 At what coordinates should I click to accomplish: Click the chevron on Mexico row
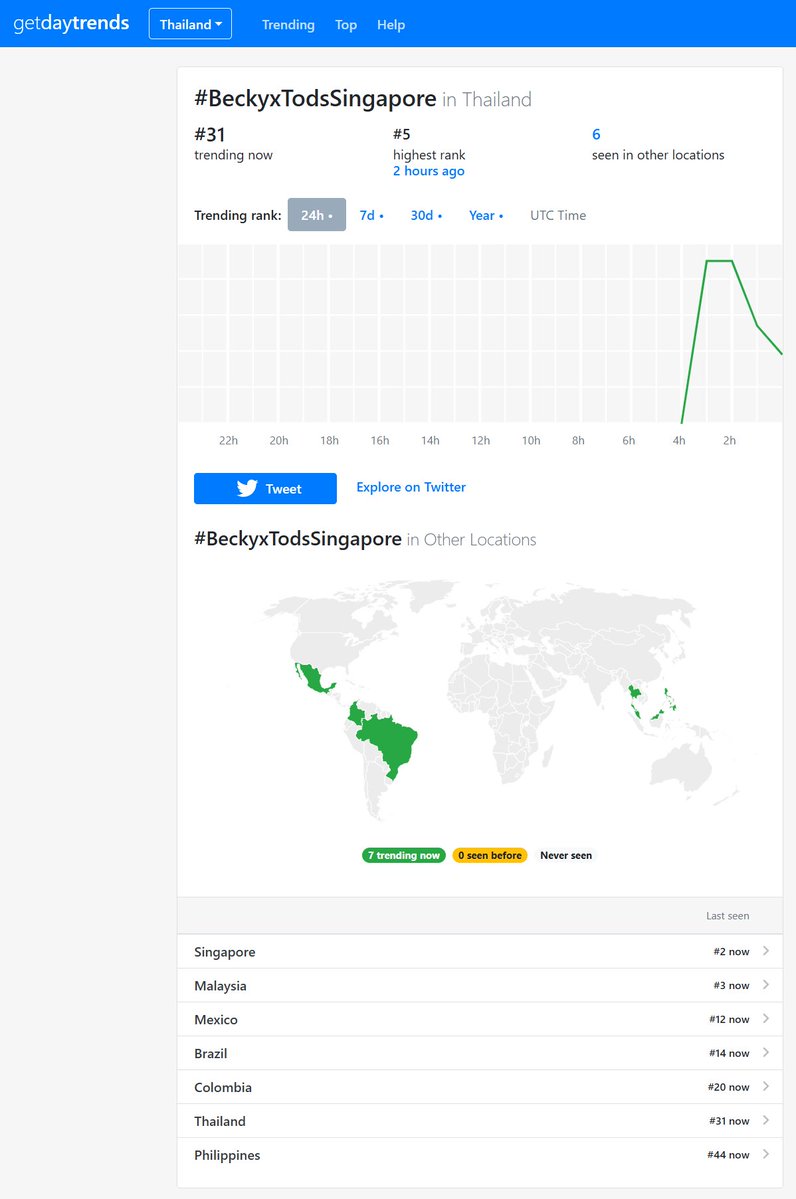pyautogui.click(x=765, y=1019)
